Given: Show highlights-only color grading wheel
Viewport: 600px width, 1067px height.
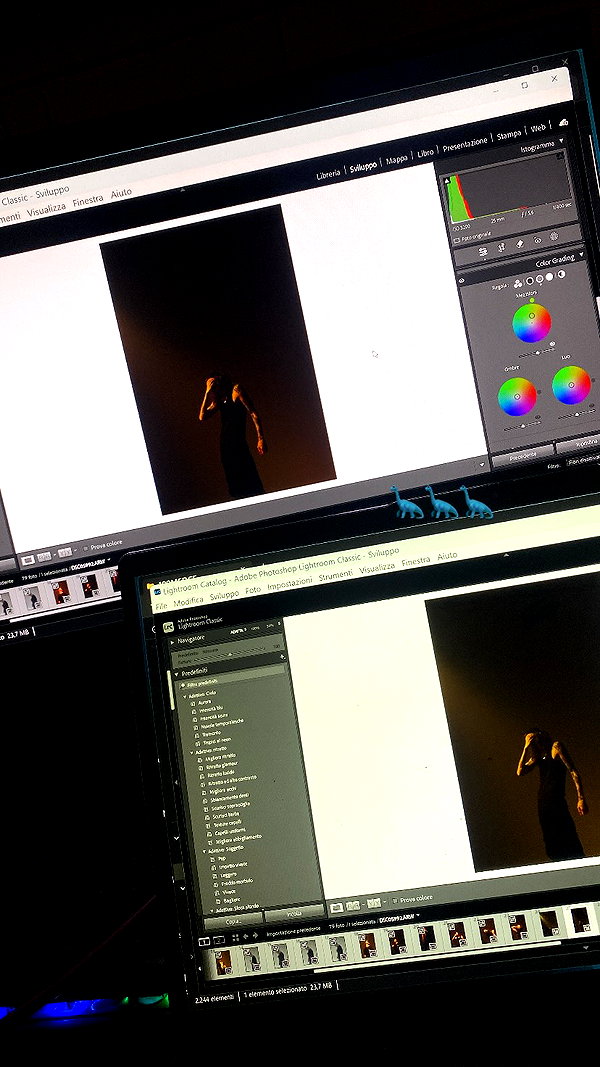Looking at the screenshot, I should click(x=550, y=277).
